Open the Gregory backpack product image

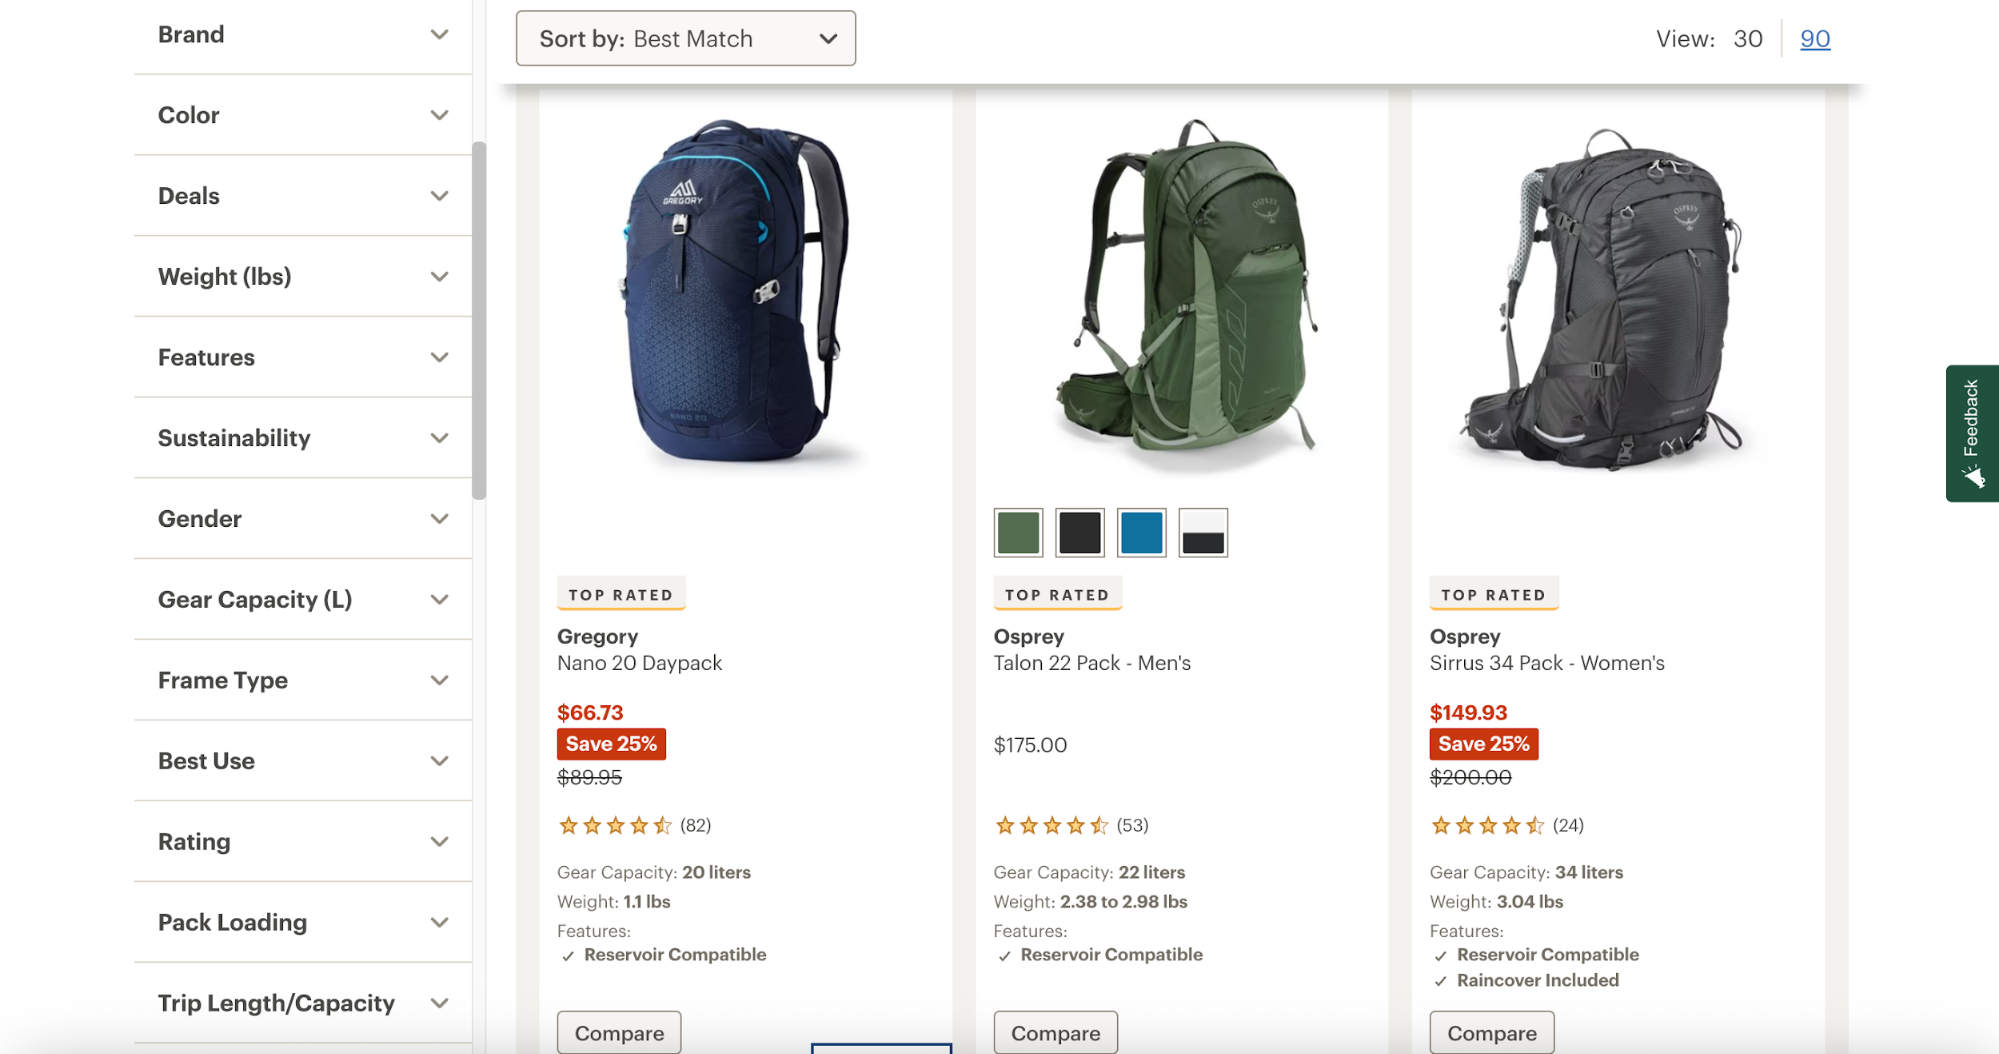[x=738, y=291]
